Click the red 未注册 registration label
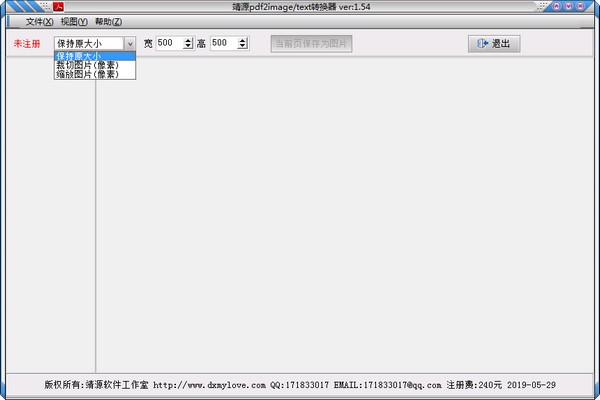600x400 pixels. [27, 44]
